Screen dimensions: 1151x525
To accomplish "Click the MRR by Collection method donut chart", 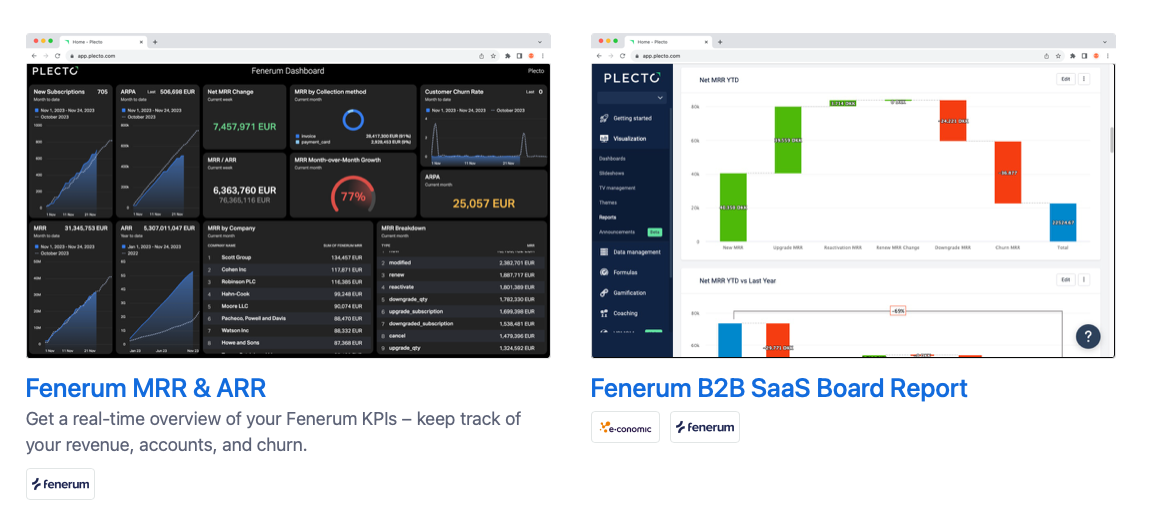I will coord(353,118).
